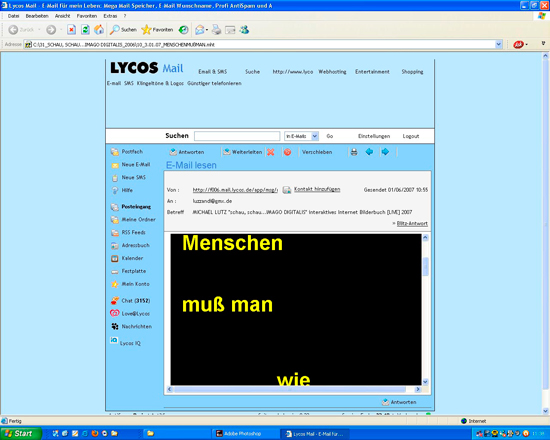The height and width of the screenshot is (440, 550).
Task: Open Email & SMS navigation link
Action: pyautogui.click(x=213, y=72)
